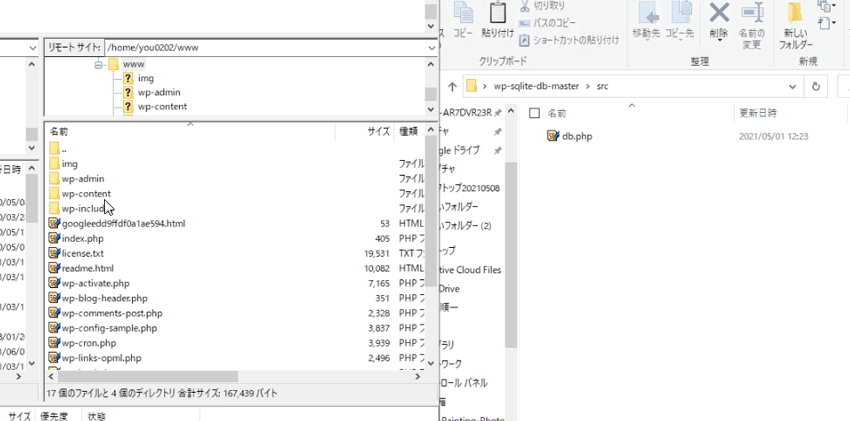Click FileZilla status text showing 167,439 バイト total
The height and width of the screenshot is (421, 850).
click(x=162, y=393)
